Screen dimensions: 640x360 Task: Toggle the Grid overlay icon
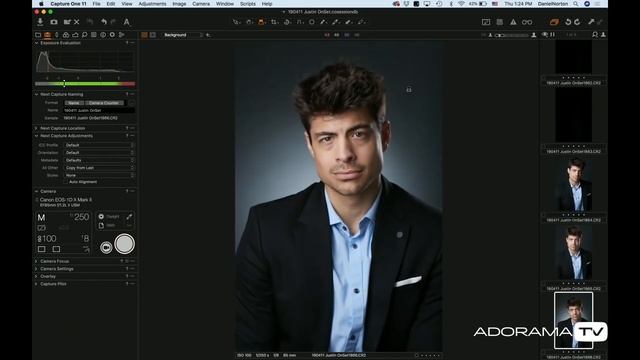click(x=500, y=22)
